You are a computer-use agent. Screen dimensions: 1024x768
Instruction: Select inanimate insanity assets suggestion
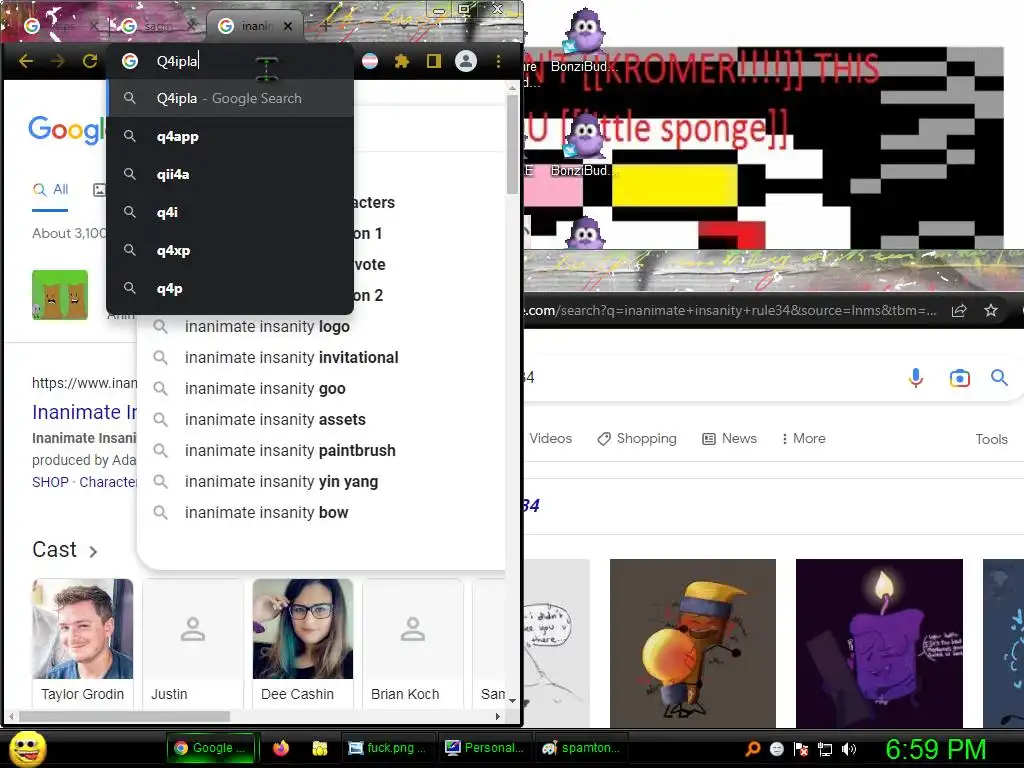321,420
